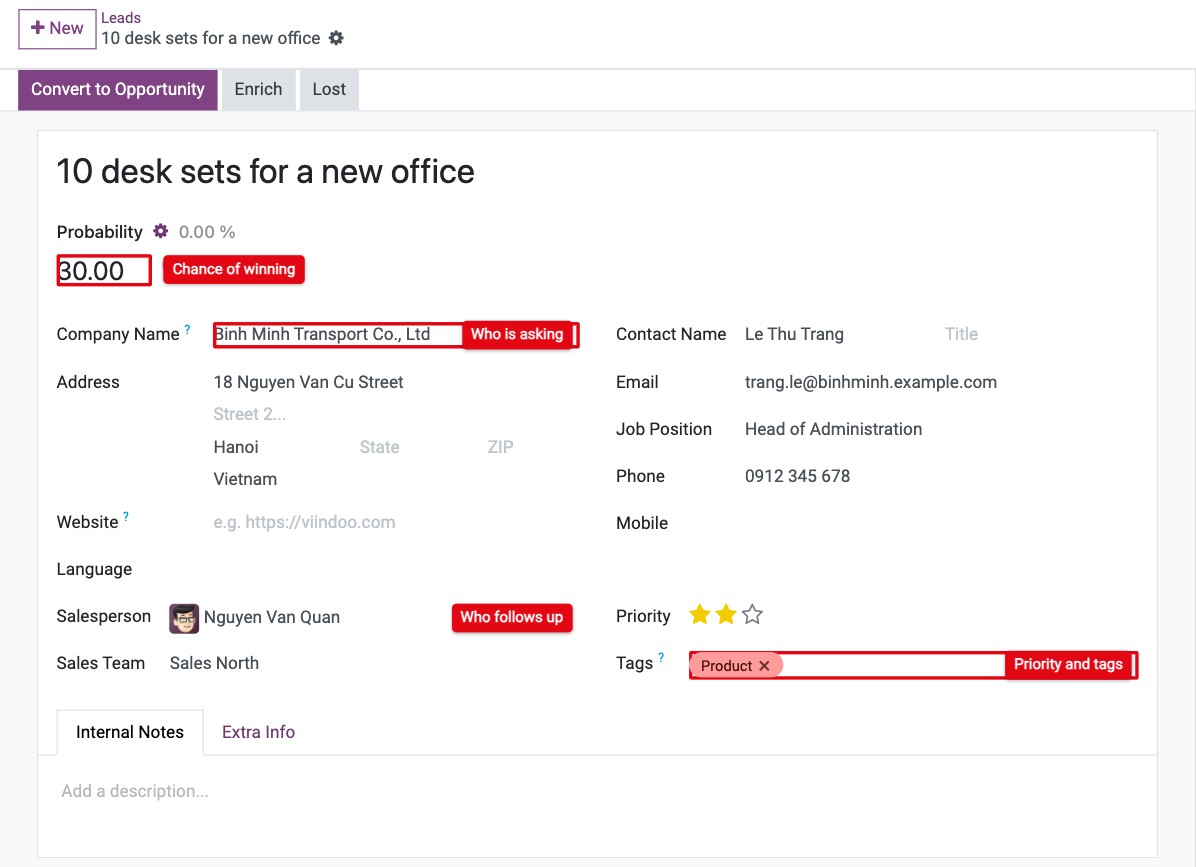Open the Title dropdown beside Contact Name

pos(1040,334)
